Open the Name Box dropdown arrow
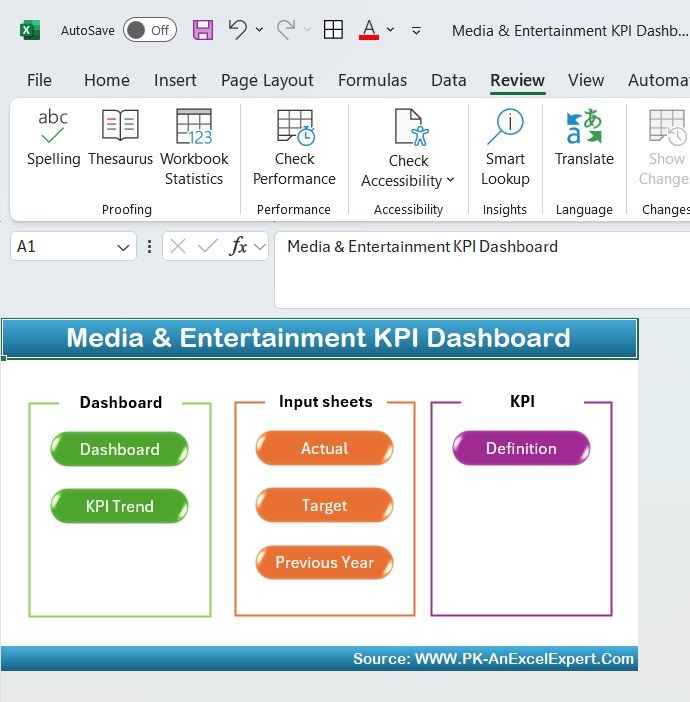 (124, 247)
